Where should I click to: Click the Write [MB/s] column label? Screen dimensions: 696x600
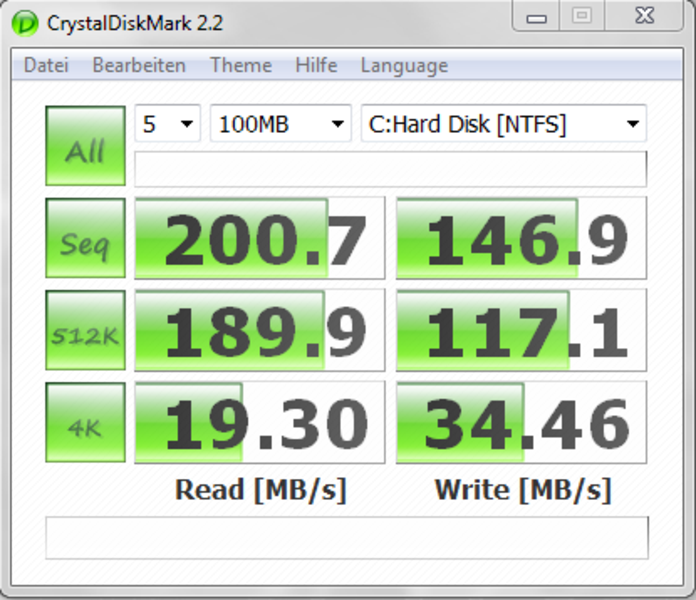click(523, 490)
